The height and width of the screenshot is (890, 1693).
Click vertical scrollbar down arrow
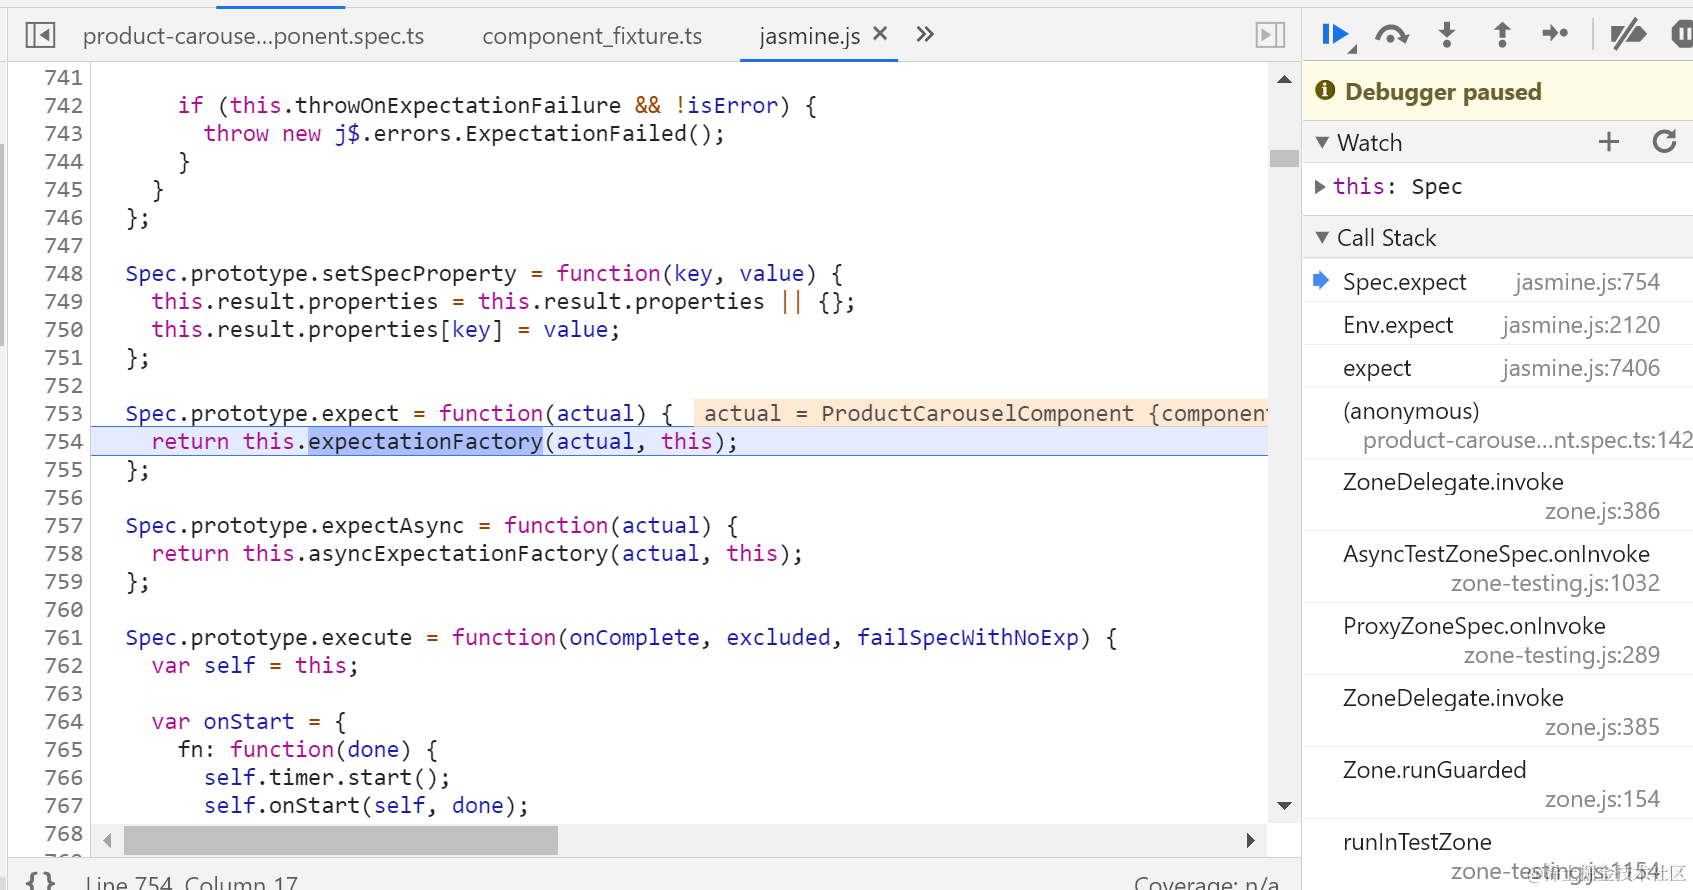[1284, 806]
